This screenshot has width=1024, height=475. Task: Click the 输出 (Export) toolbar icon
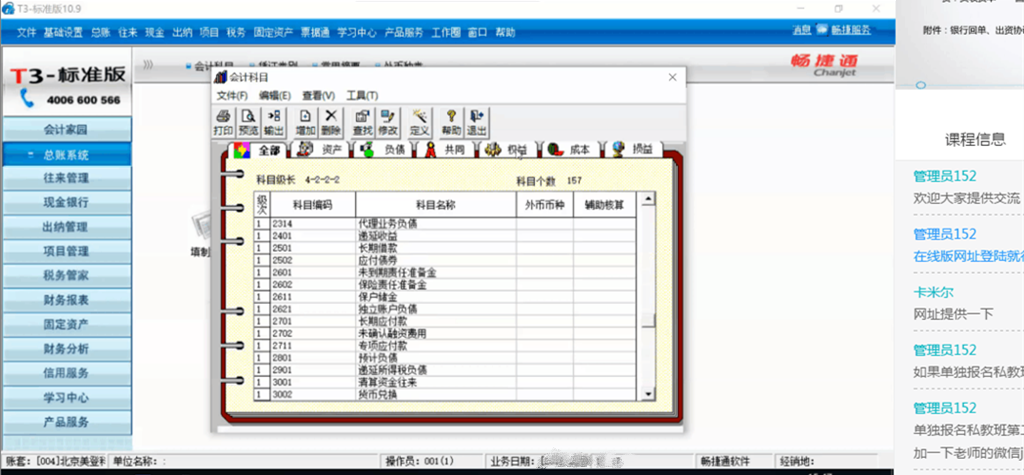[x=274, y=122]
